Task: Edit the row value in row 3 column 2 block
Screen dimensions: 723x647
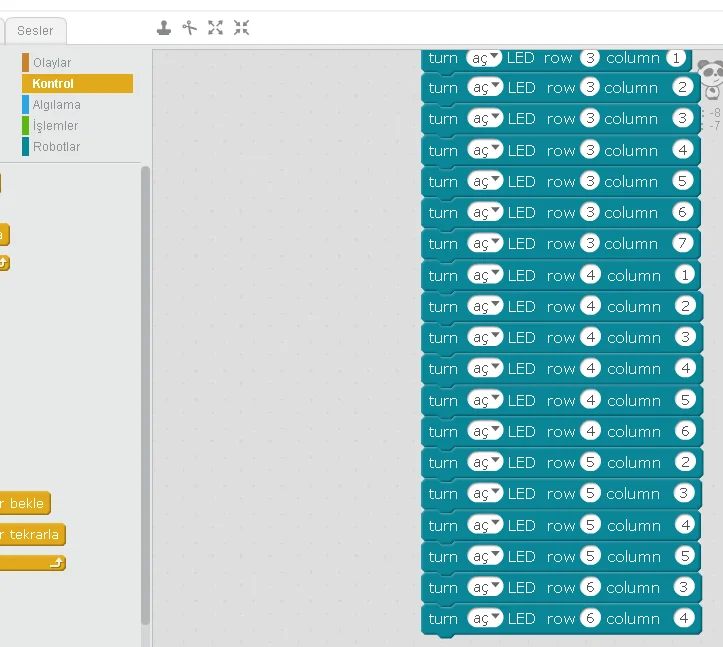Action: click(590, 87)
